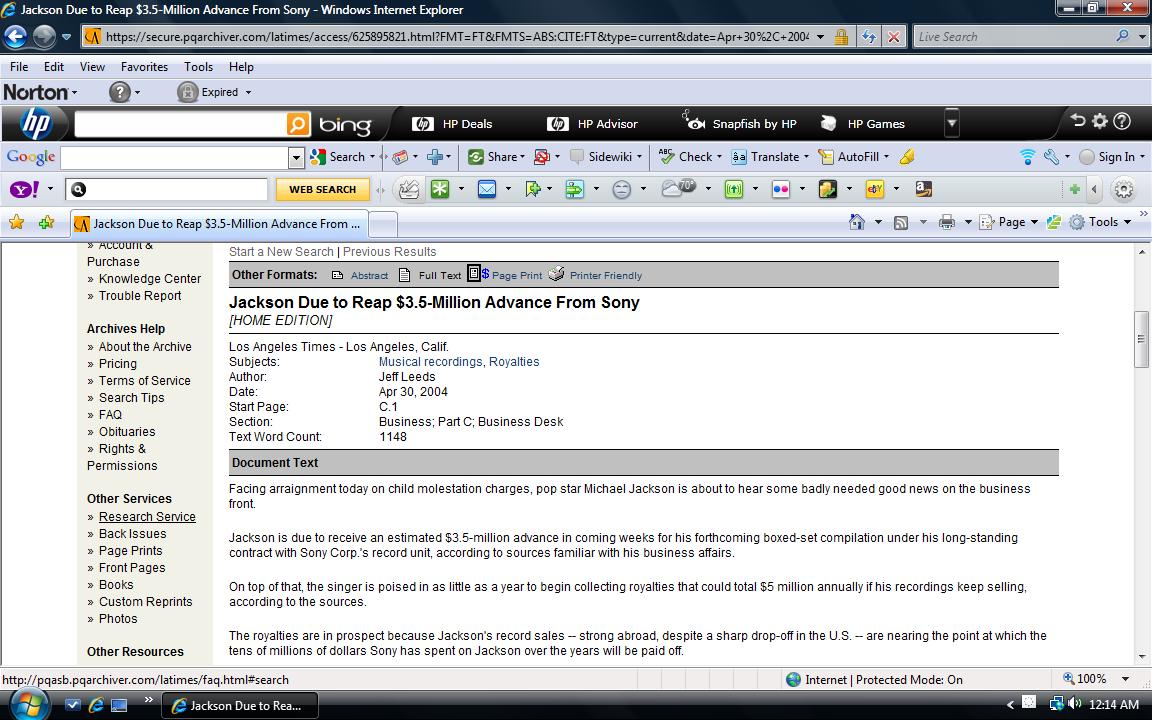Image resolution: width=1152 pixels, height=720 pixels.
Task: Click the Amazon icon on Yahoo toolbar
Action: pyautogui.click(x=924, y=189)
